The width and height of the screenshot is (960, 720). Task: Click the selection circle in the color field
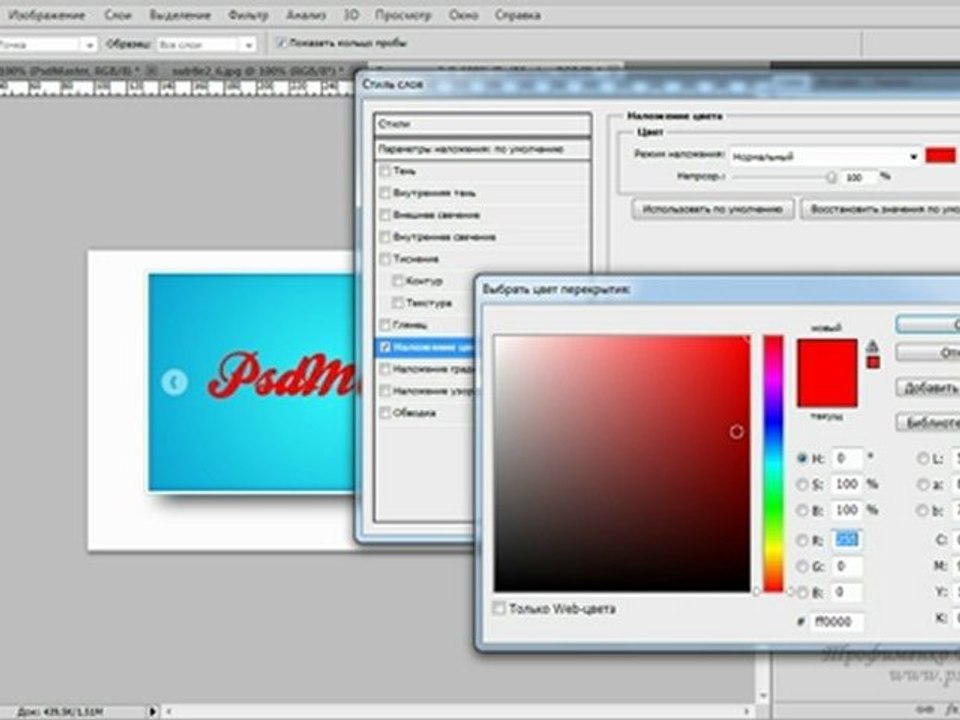pos(737,432)
